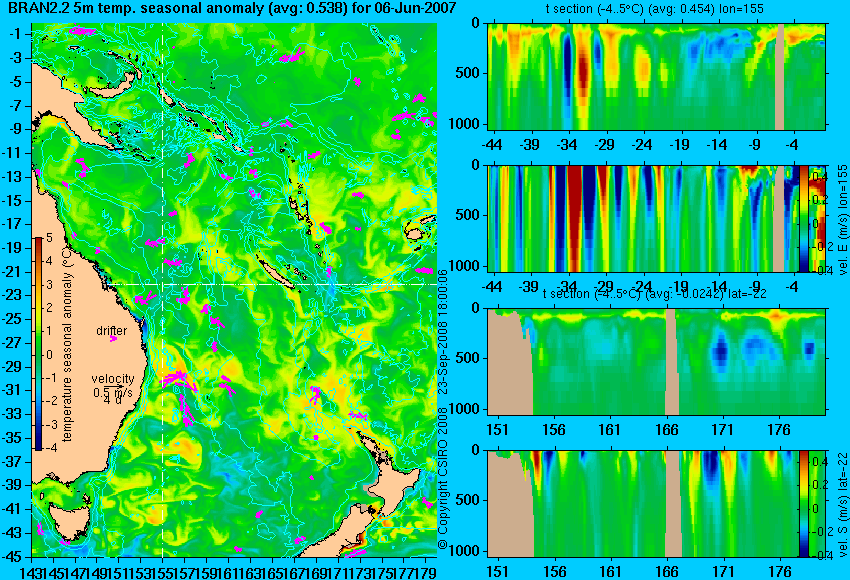Open the temperature section panel for lon=155
Viewport: 850px width, 580px height.
657,76
